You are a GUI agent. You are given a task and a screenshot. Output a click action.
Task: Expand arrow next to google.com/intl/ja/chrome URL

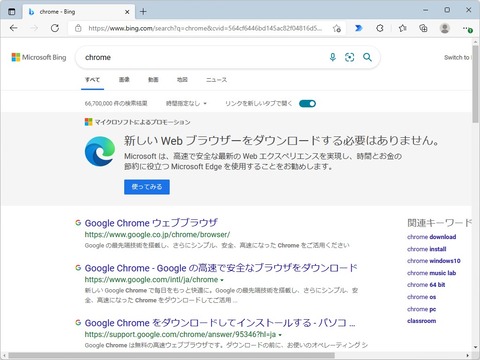point(222,280)
